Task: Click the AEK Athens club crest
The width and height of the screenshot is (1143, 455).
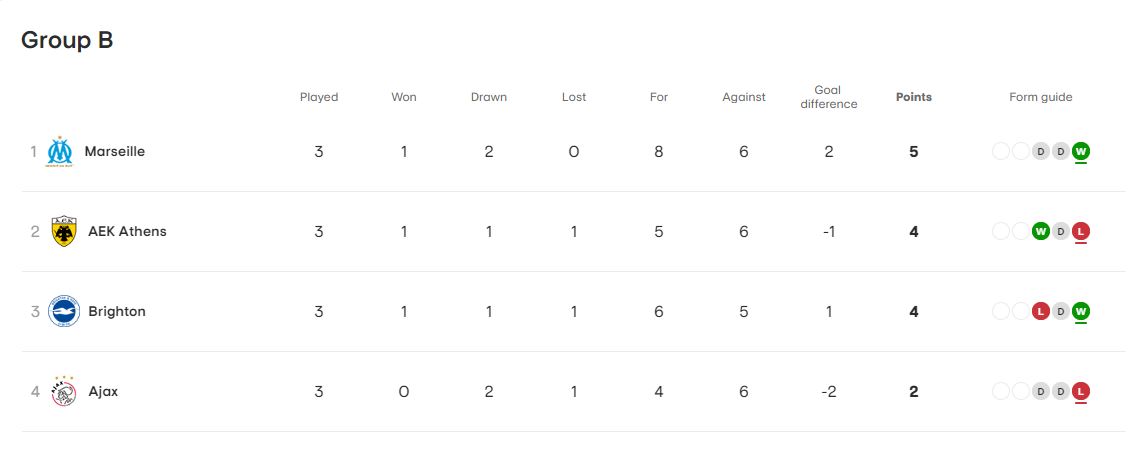Action: tap(64, 232)
